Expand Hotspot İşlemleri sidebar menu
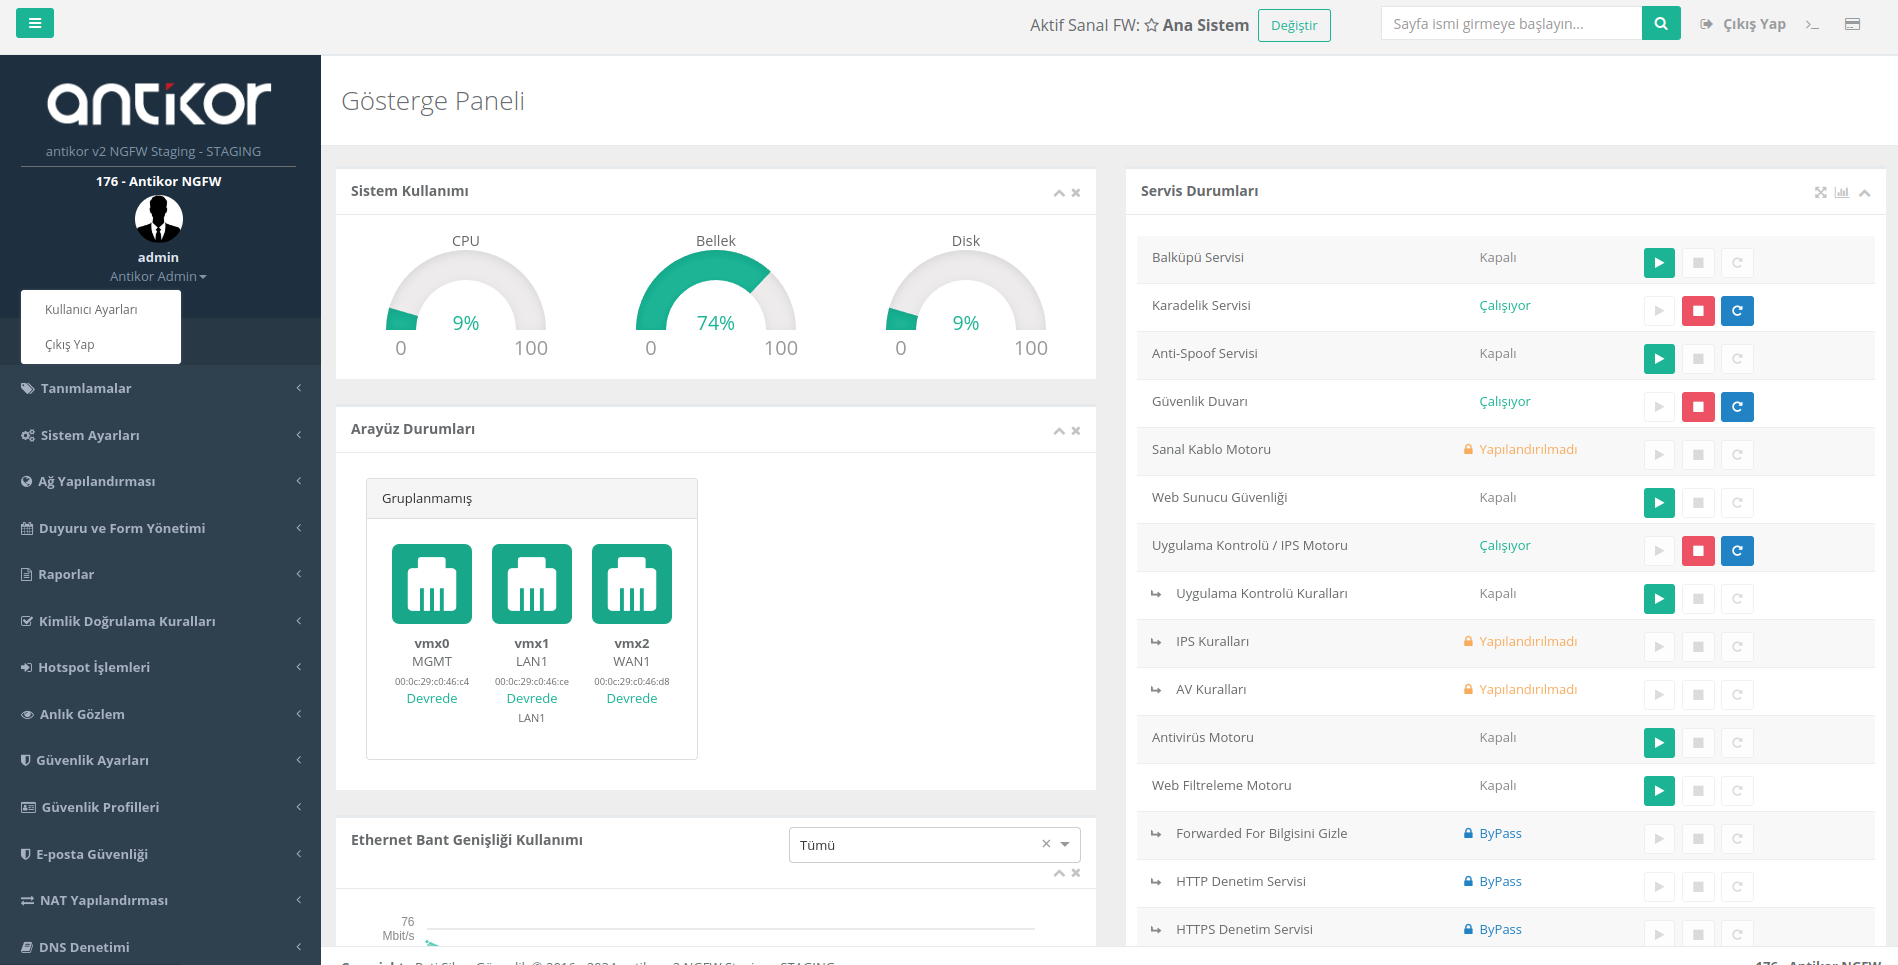This screenshot has height=965, width=1898. click(x=160, y=667)
